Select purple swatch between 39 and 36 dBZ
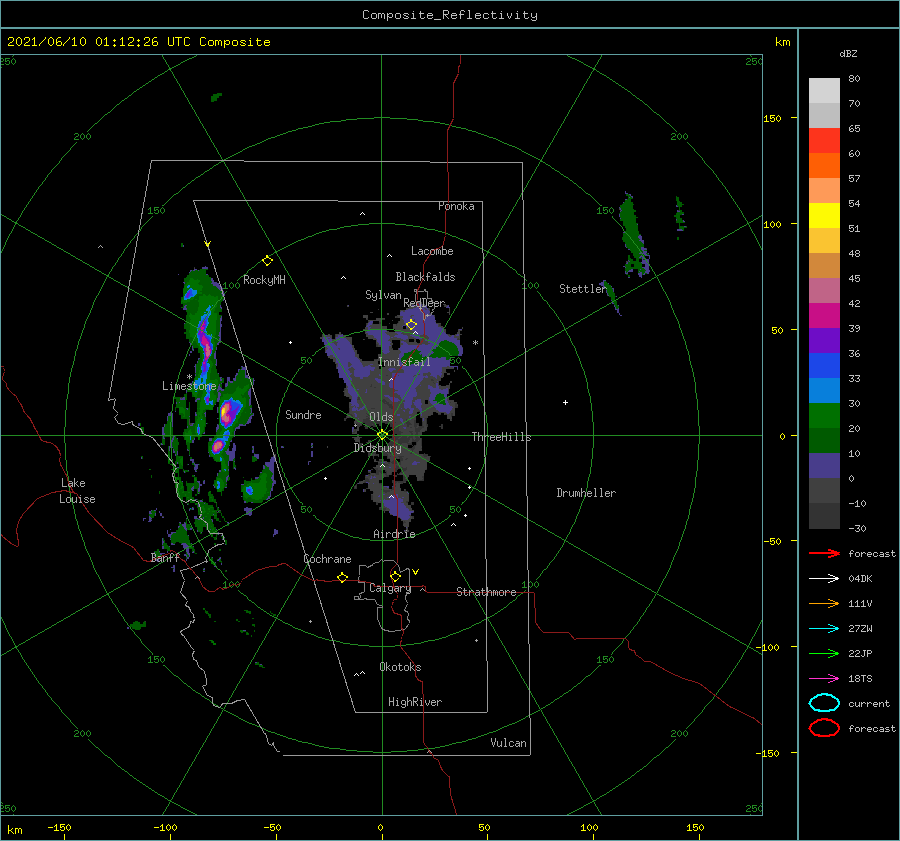This screenshot has width=900, height=841. (824, 340)
